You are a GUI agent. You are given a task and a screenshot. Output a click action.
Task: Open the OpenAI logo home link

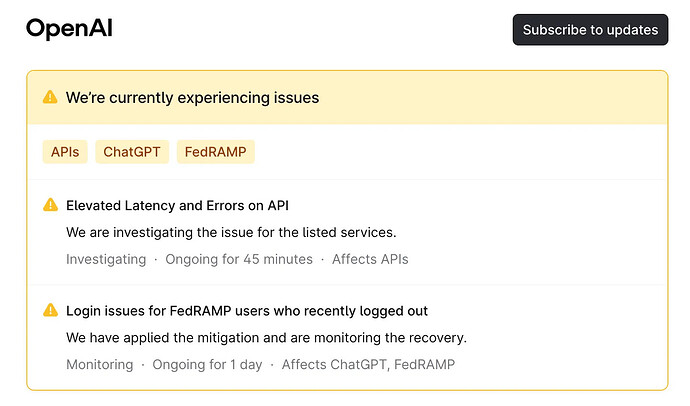(70, 29)
